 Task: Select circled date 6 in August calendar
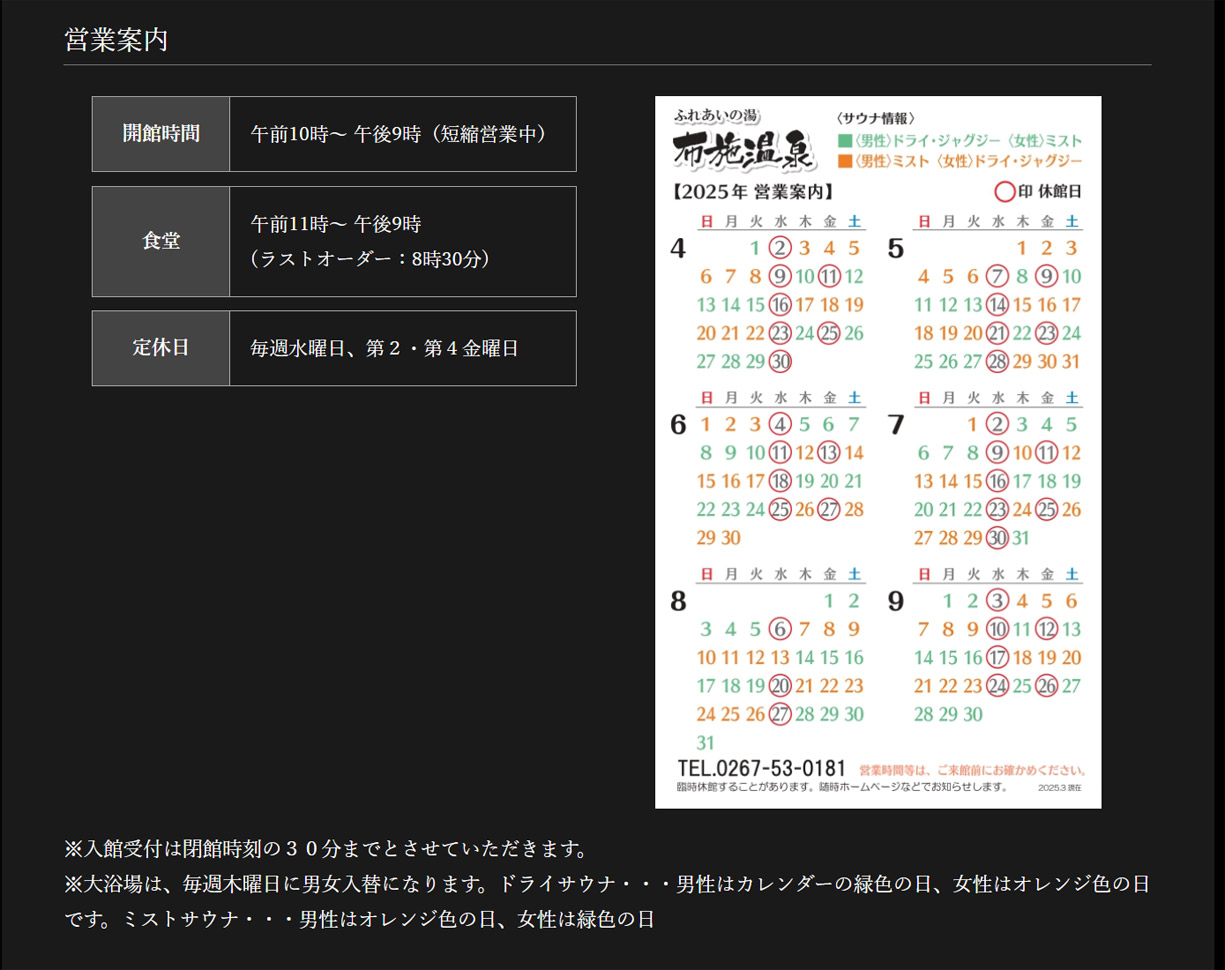[x=780, y=629]
